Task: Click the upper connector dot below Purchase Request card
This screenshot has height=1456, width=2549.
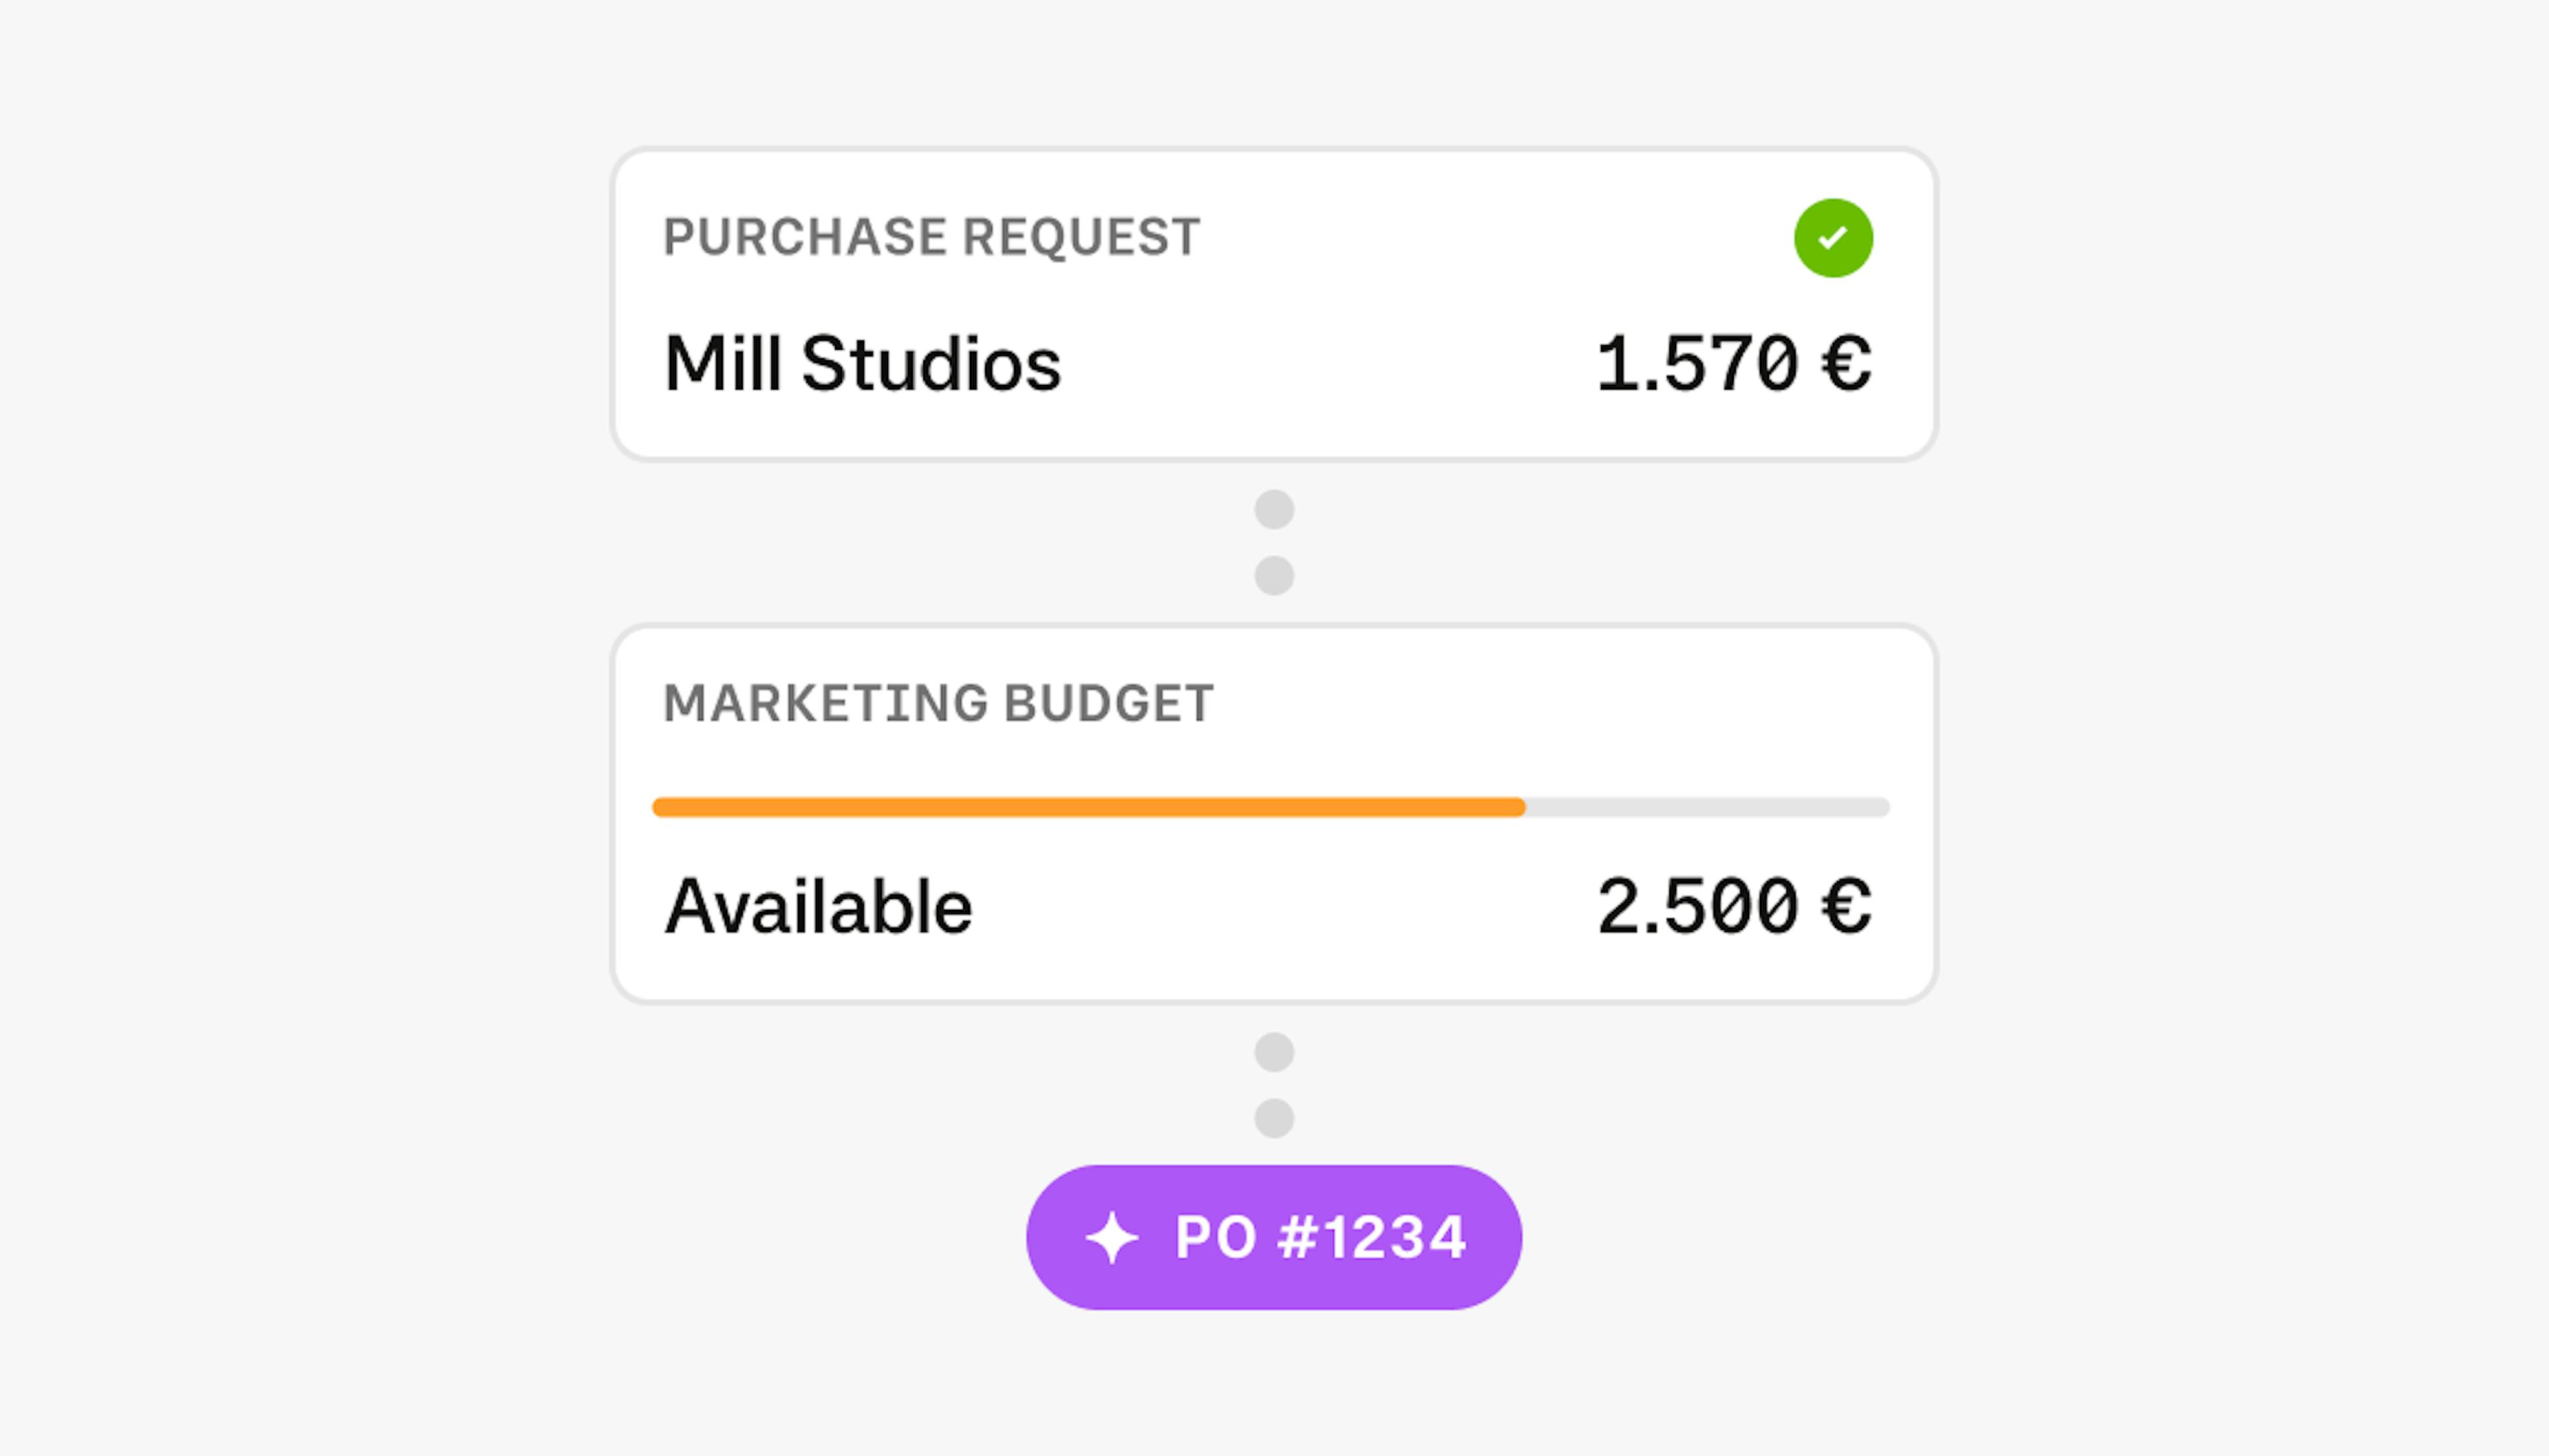Action: [1274, 510]
